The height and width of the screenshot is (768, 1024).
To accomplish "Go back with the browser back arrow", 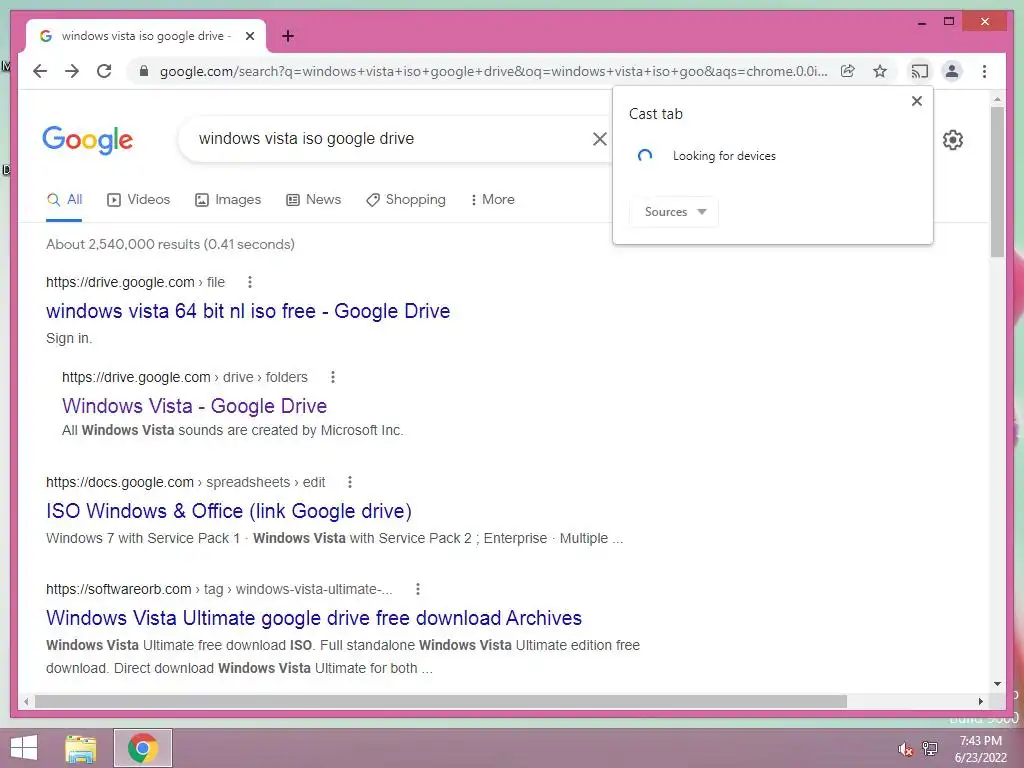I will point(40,71).
